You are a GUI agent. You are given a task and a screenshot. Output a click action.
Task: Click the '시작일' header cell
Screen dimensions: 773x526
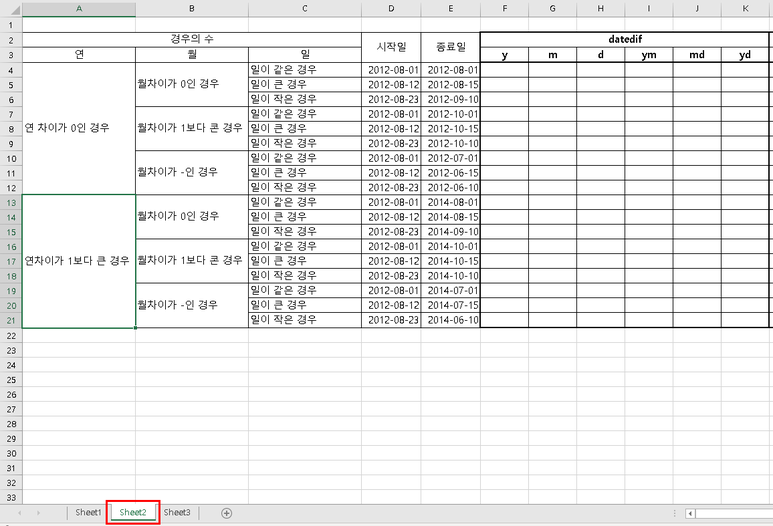click(x=391, y=47)
